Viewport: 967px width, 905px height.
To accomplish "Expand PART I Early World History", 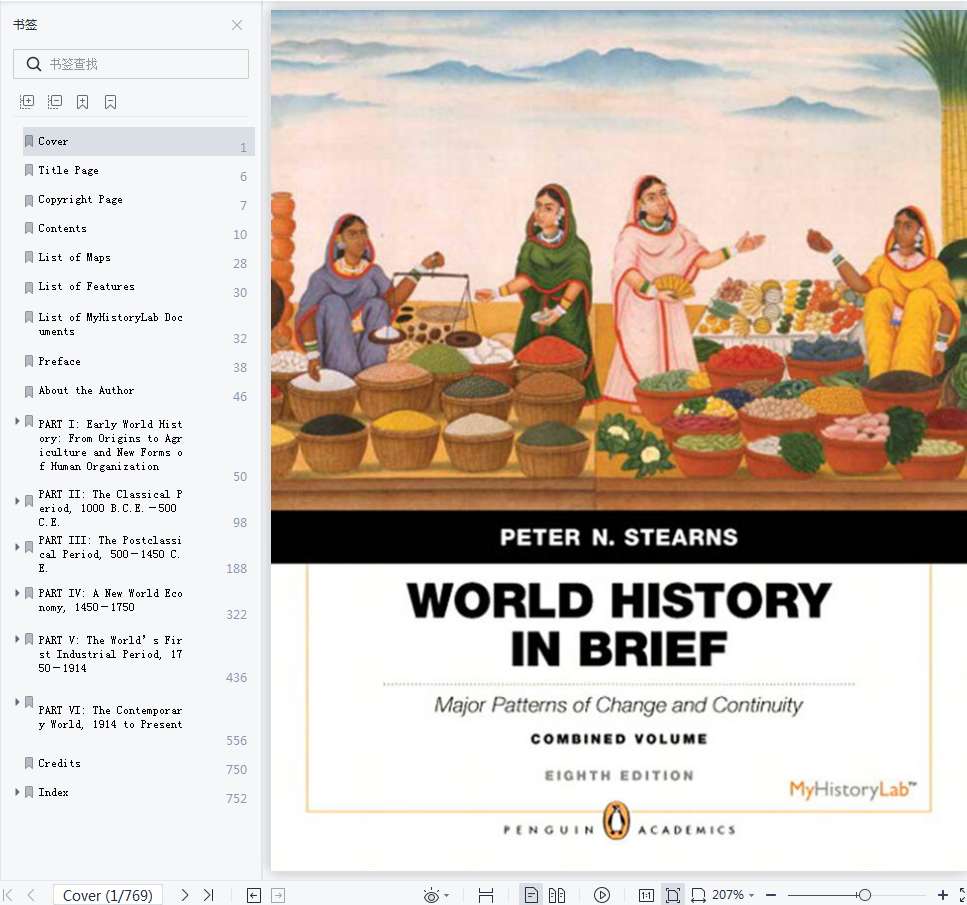I will pyautogui.click(x=17, y=421).
